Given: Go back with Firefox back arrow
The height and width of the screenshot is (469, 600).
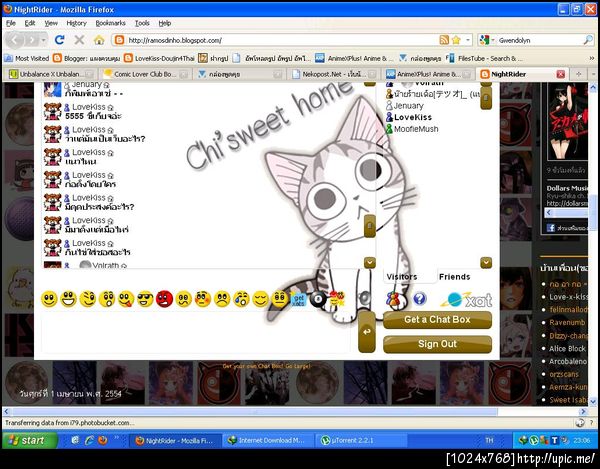Looking at the screenshot, I should 15,40.
